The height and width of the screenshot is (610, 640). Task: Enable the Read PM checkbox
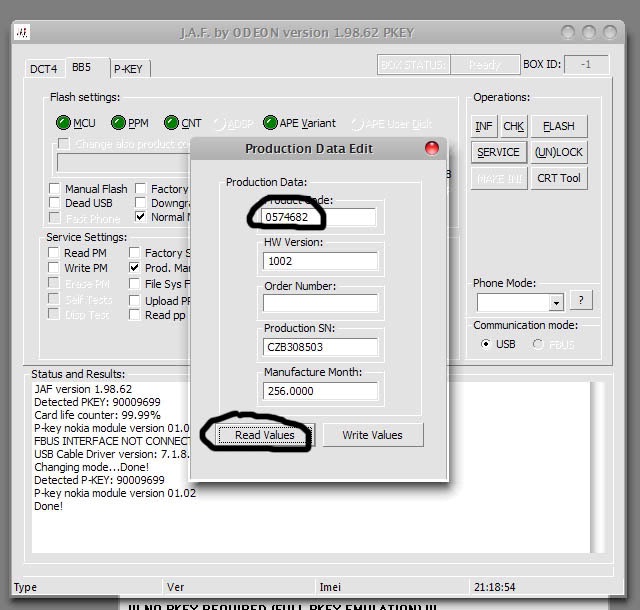click(53, 252)
